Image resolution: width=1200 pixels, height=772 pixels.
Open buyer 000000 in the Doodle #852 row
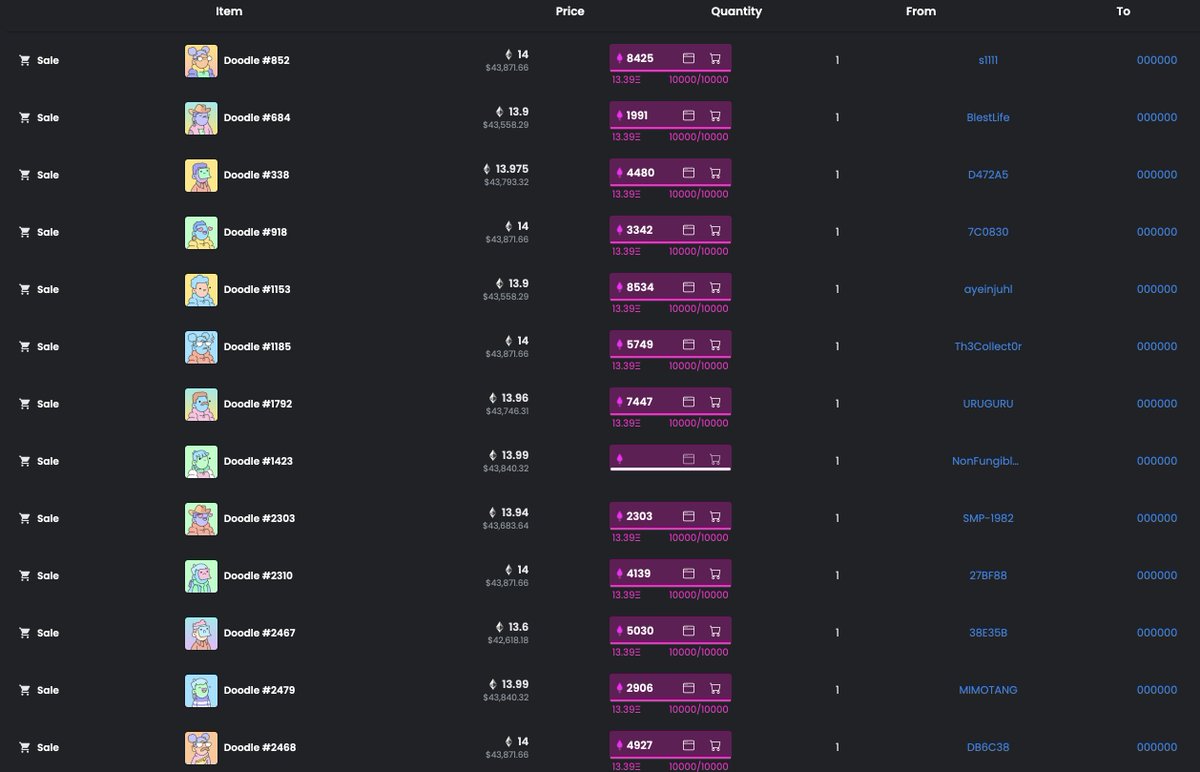click(1157, 60)
